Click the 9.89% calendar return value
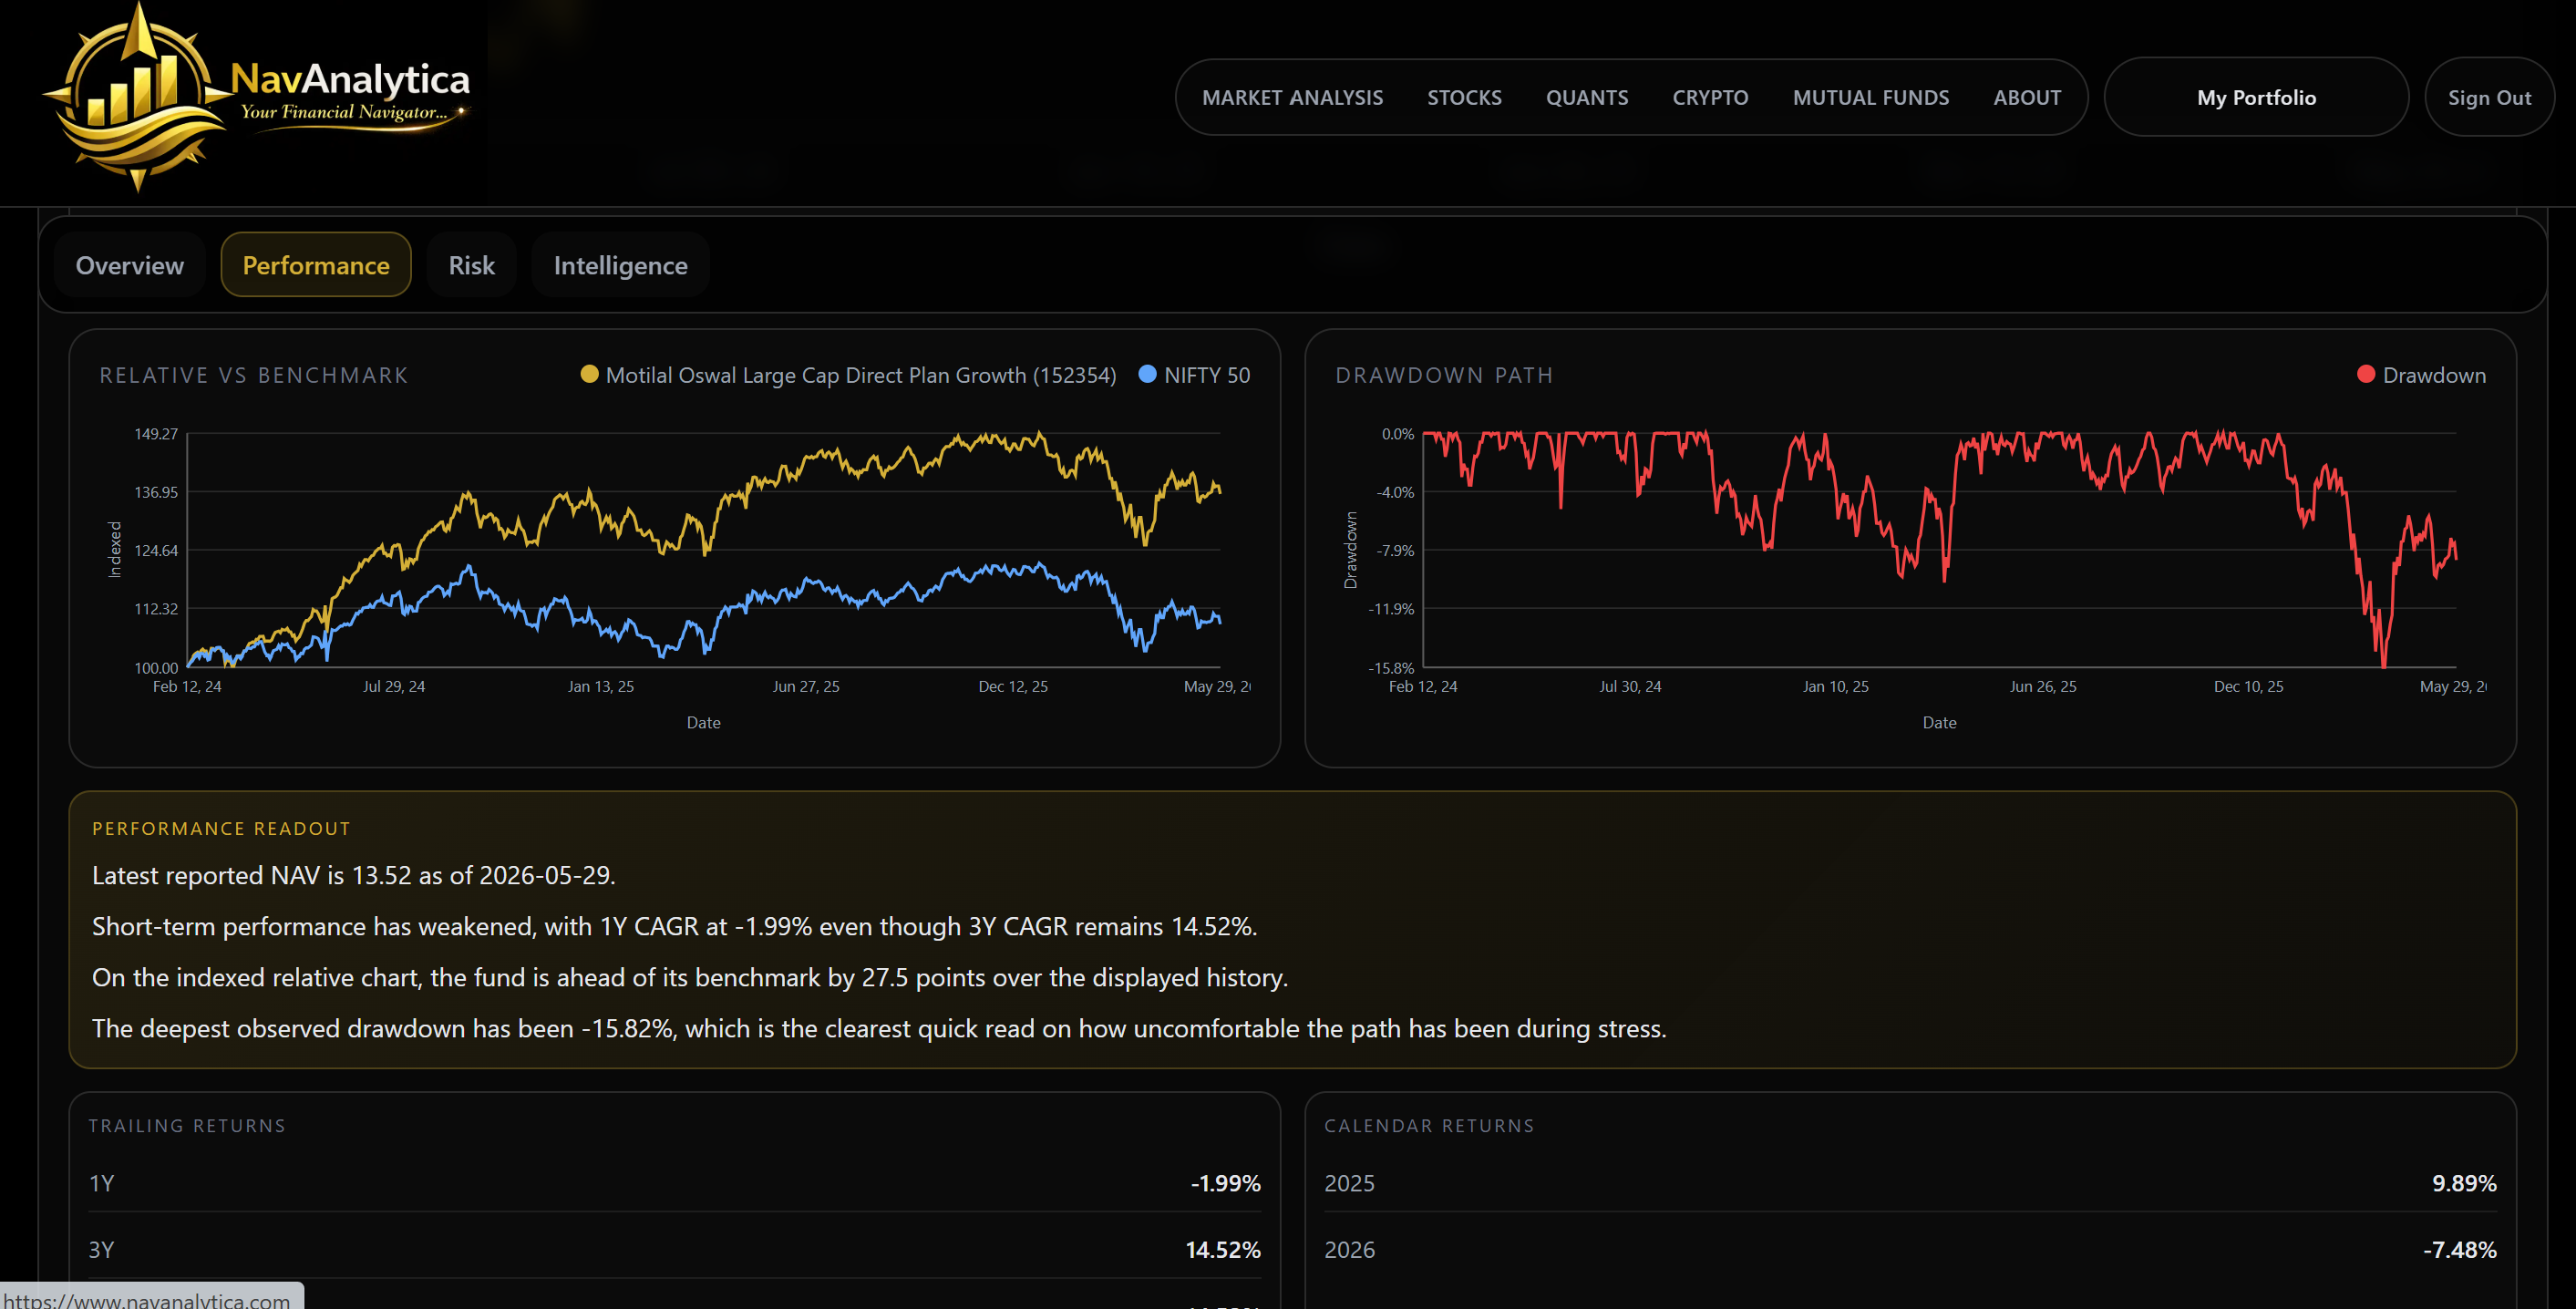Image resolution: width=2576 pixels, height=1309 pixels. [x=2464, y=1183]
